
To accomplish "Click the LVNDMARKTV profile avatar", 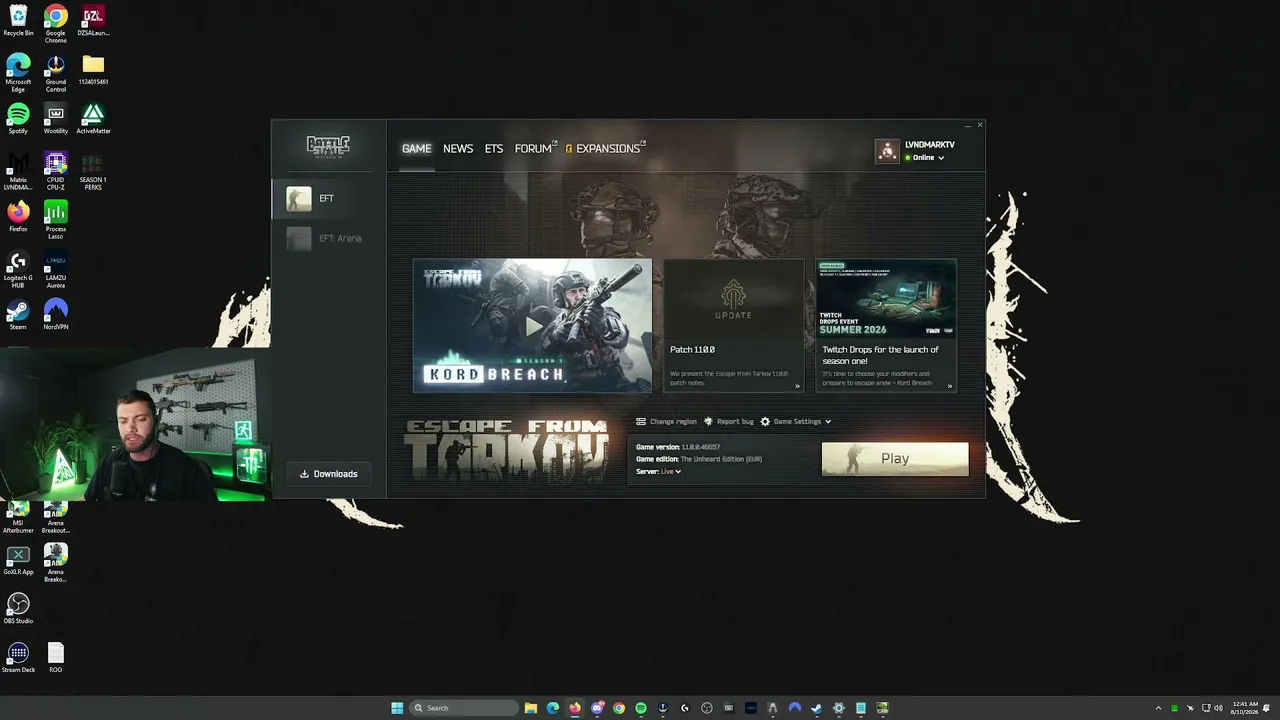I will [x=887, y=150].
